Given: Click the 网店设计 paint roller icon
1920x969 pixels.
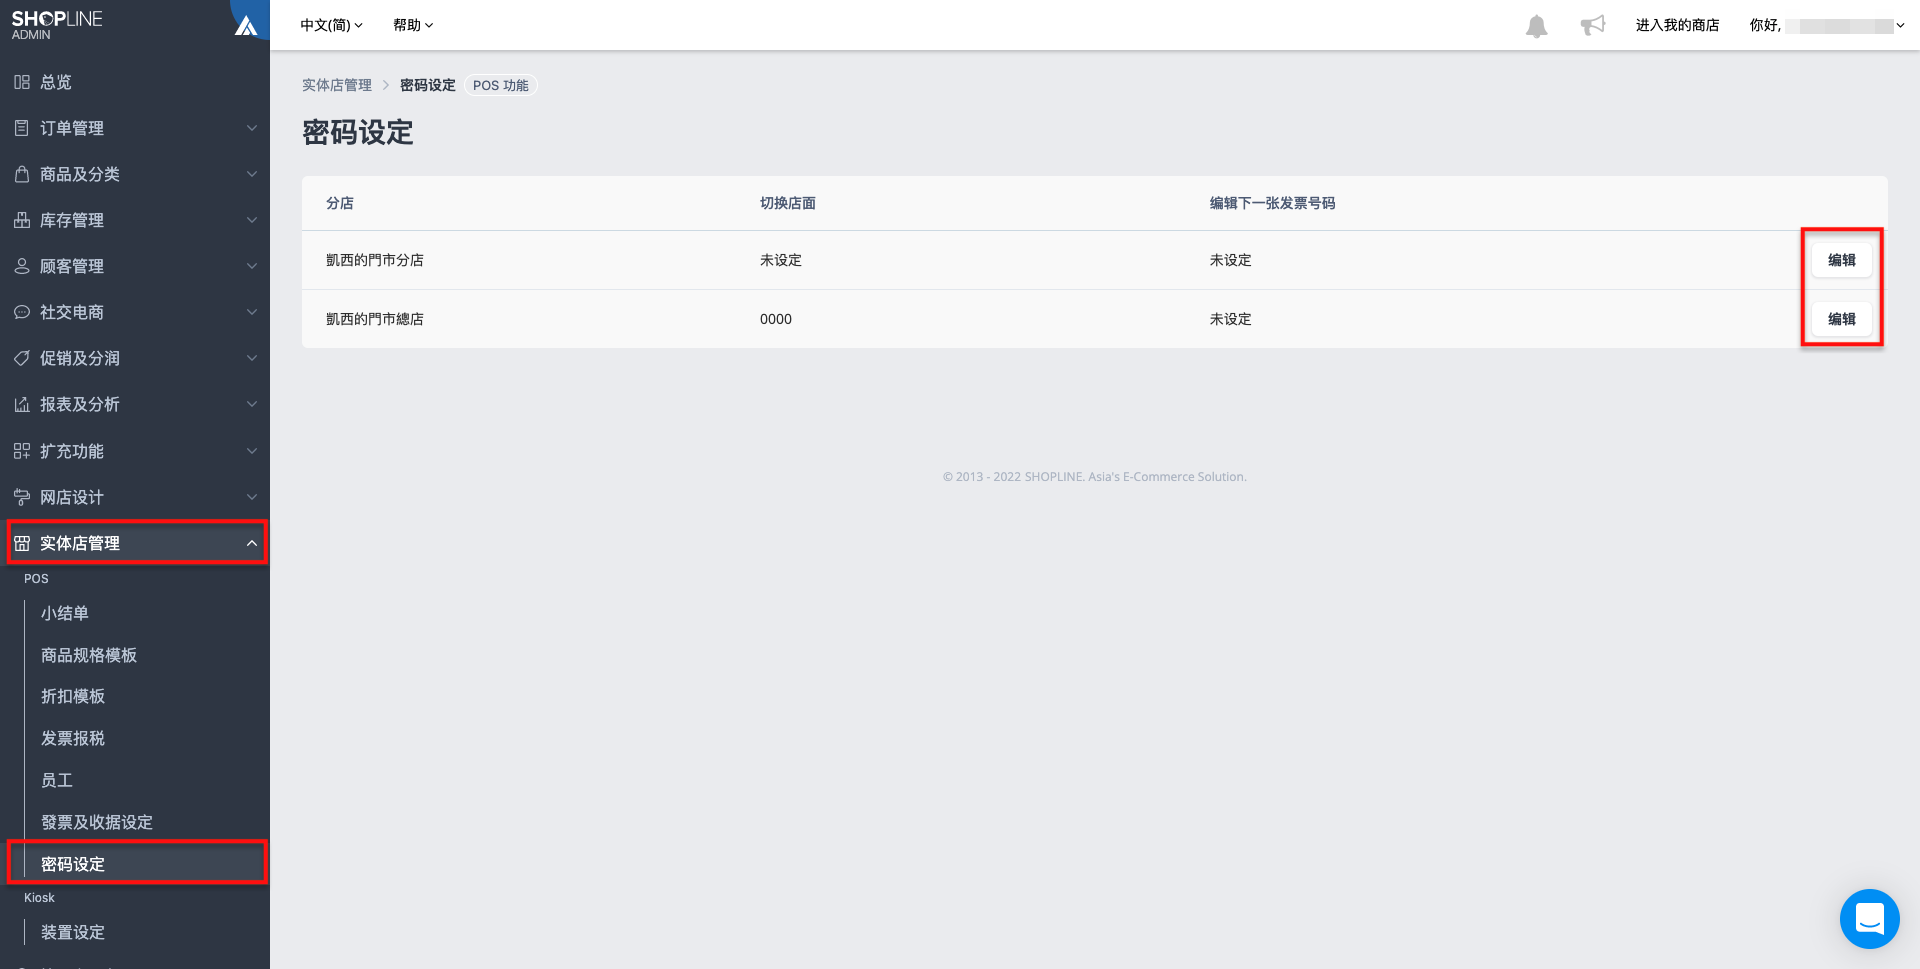Looking at the screenshot, I should pos(22,497).
